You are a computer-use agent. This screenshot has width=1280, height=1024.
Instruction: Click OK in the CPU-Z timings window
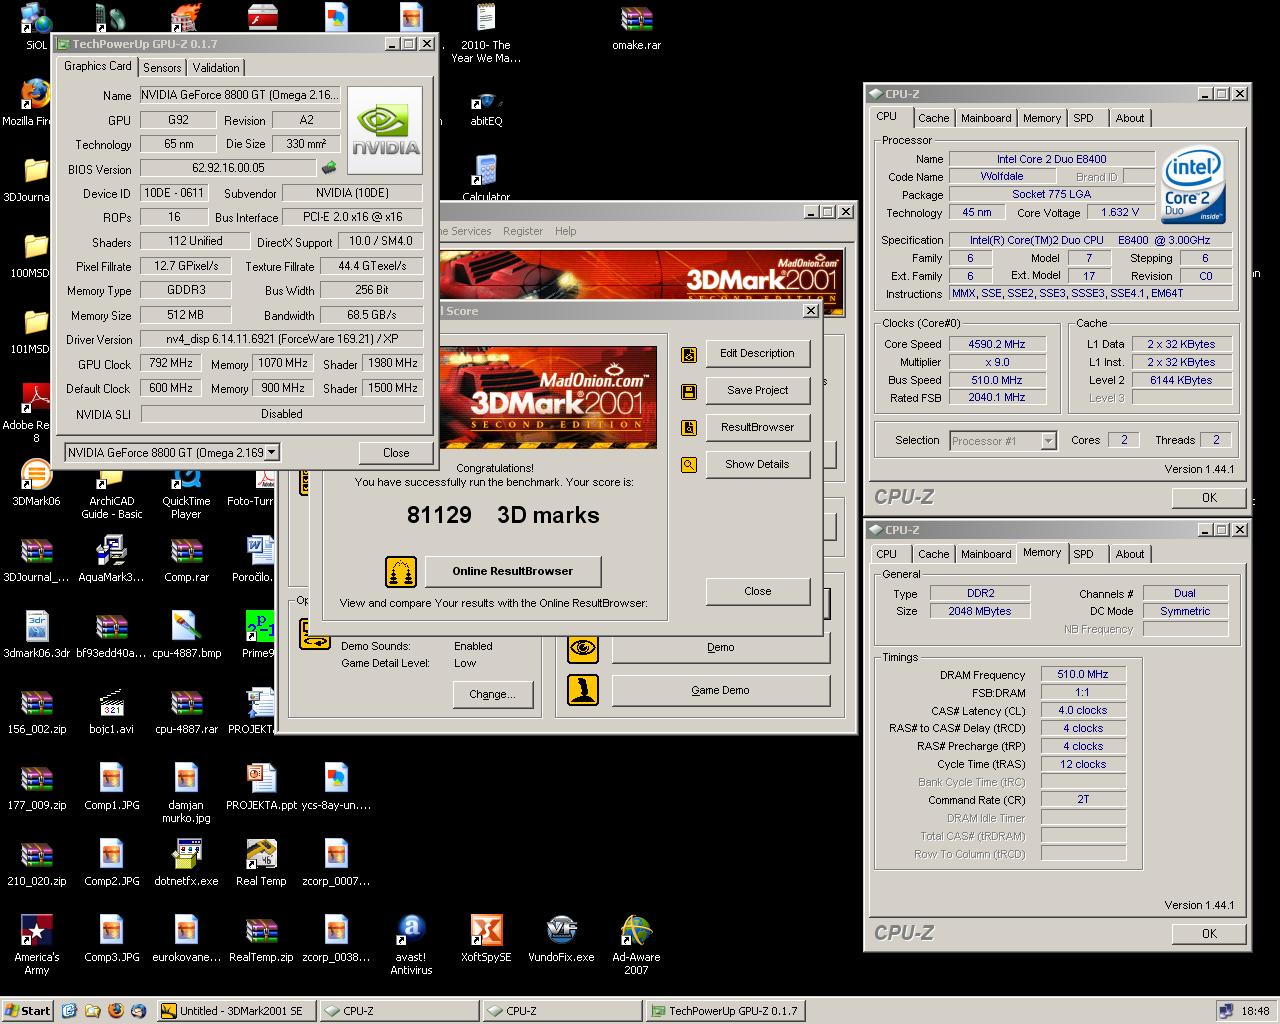tap(1209, 934)
